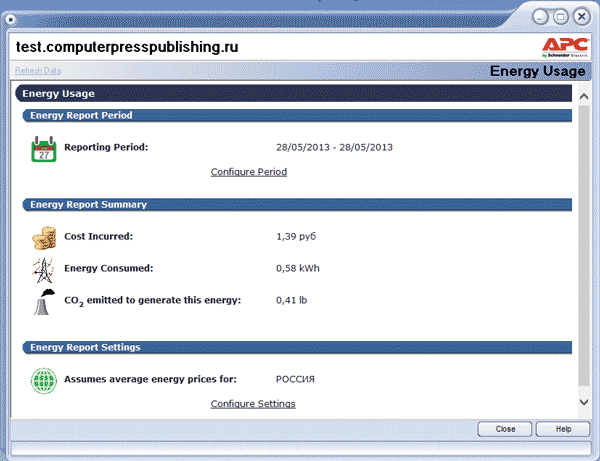The width and height of the screenshot is (600, 461).
Task: Click the scrollbar up arrow
Action: pos(584,94)
